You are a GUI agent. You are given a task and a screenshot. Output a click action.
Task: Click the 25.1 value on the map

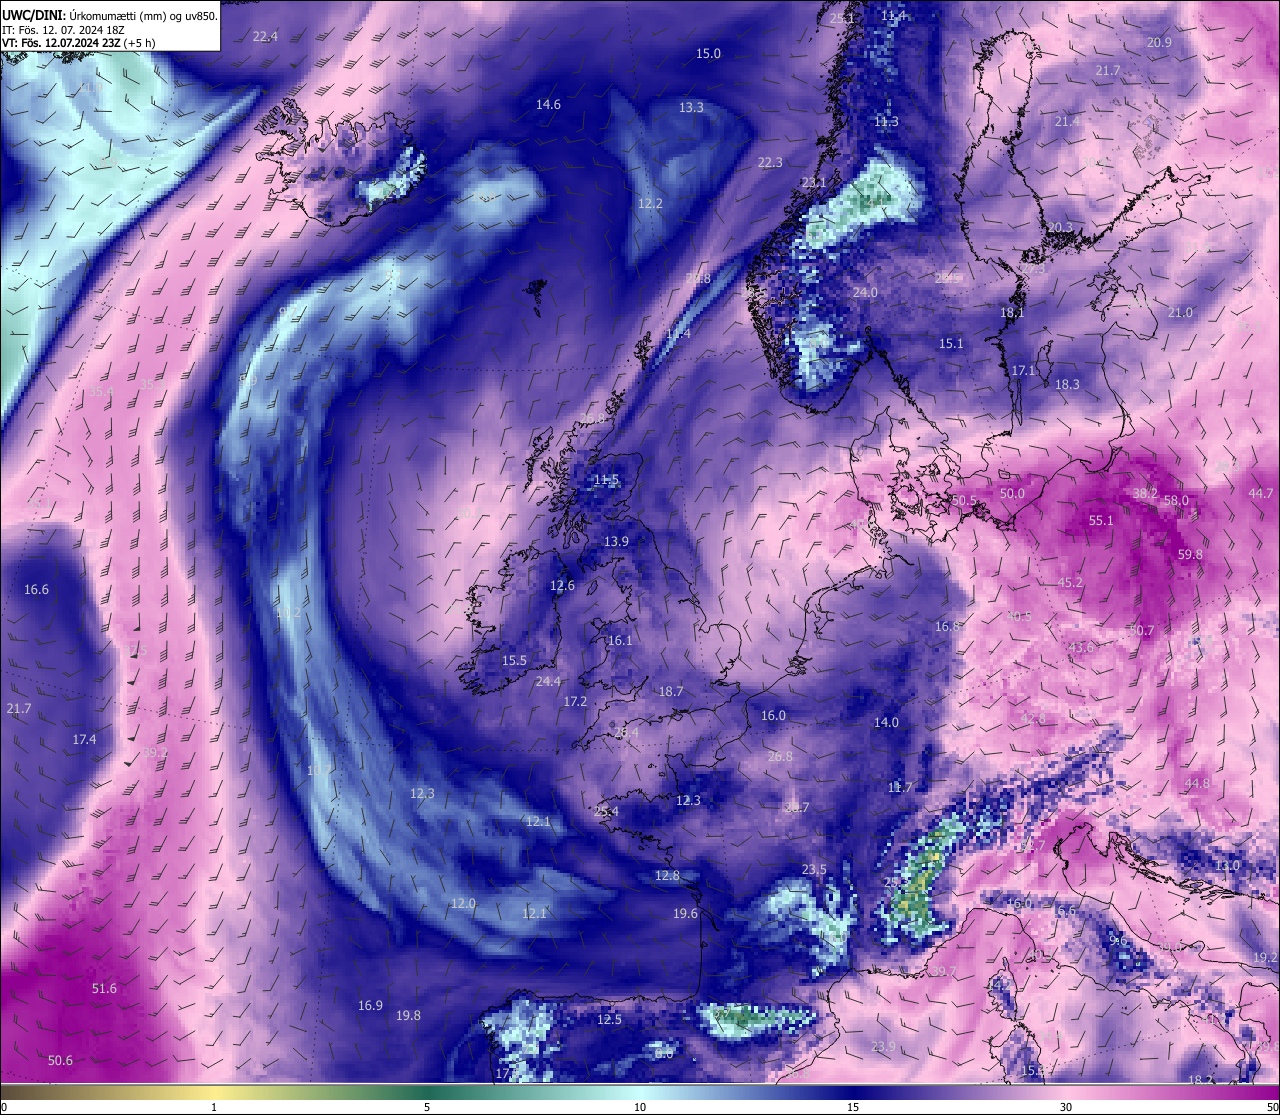[x=843, y=18]
